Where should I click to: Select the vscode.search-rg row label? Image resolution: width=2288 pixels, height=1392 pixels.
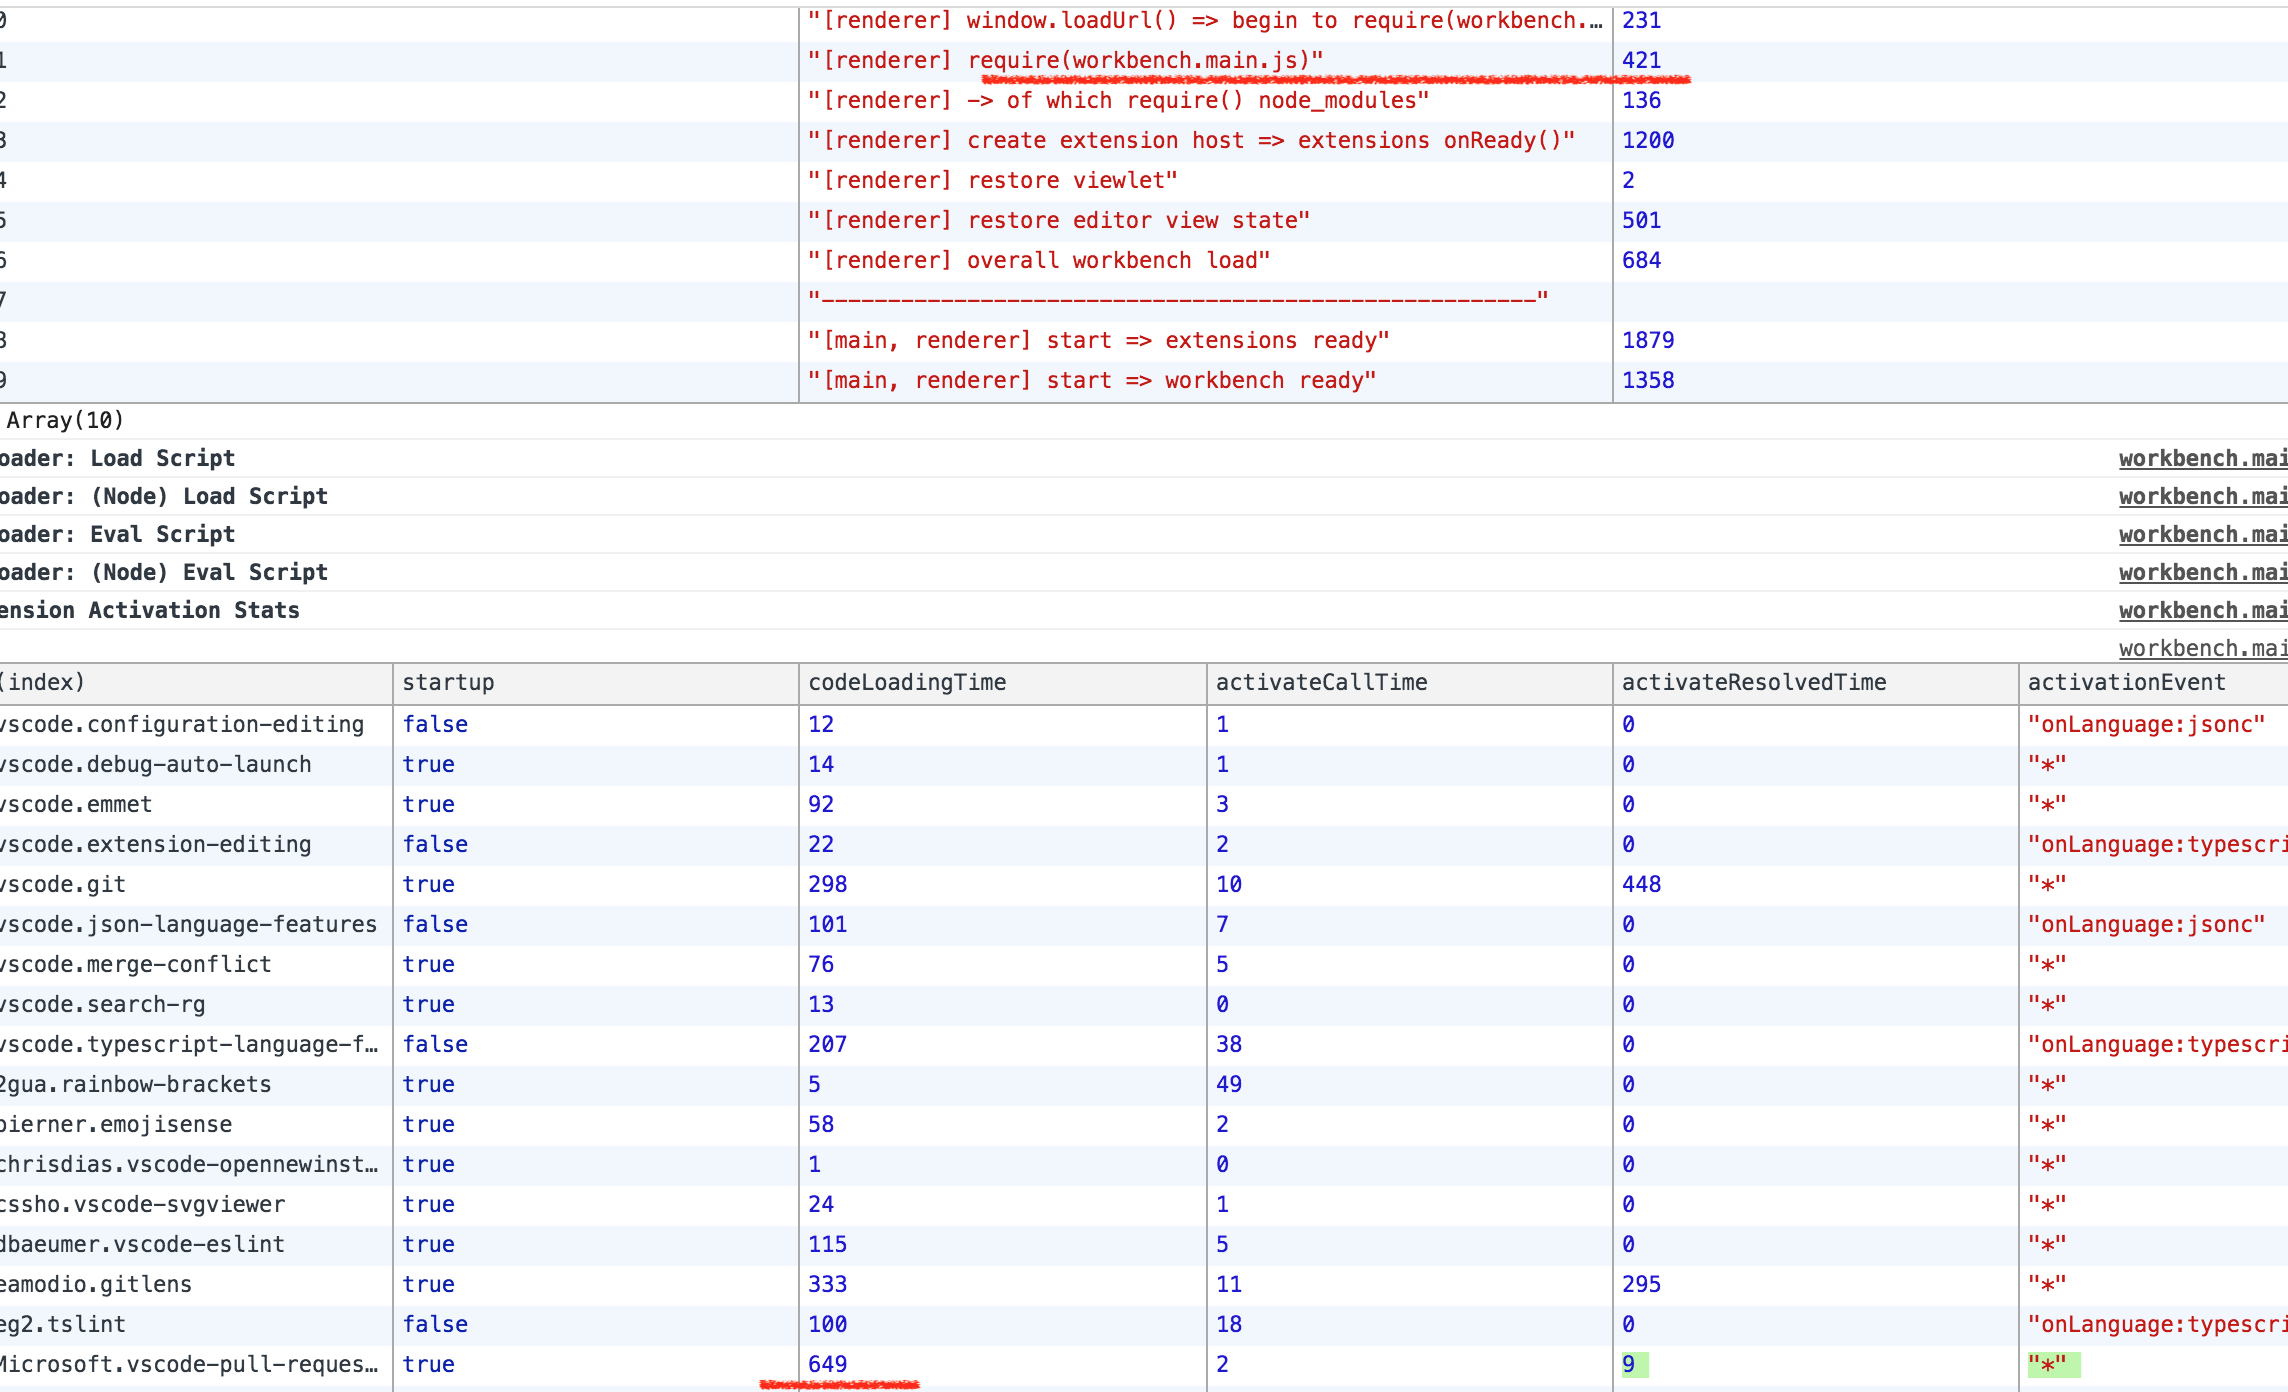tap(103, 1005)
